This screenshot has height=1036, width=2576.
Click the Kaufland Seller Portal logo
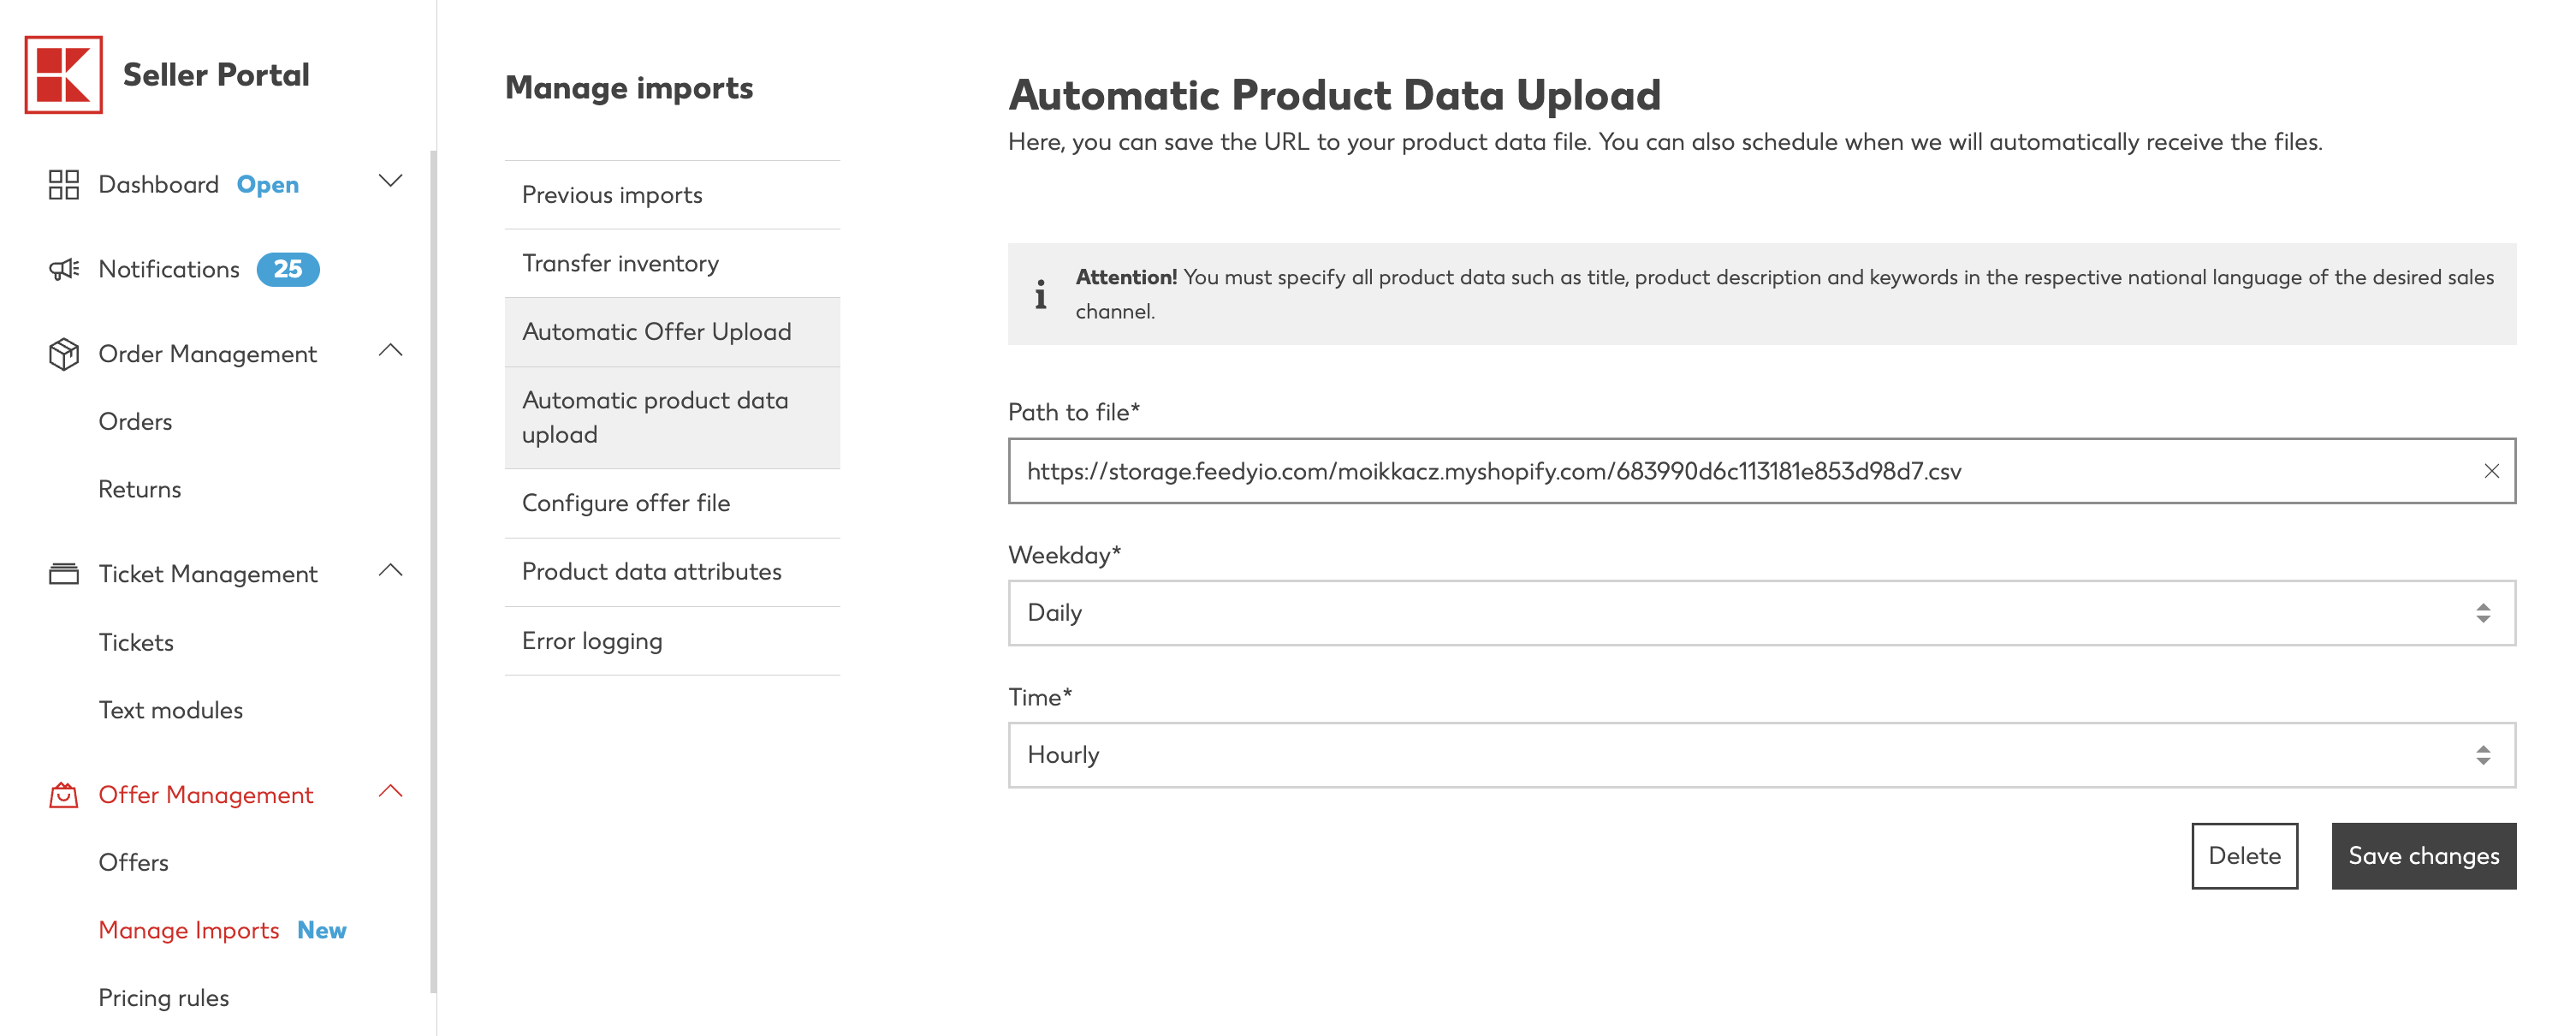[63, 74]
